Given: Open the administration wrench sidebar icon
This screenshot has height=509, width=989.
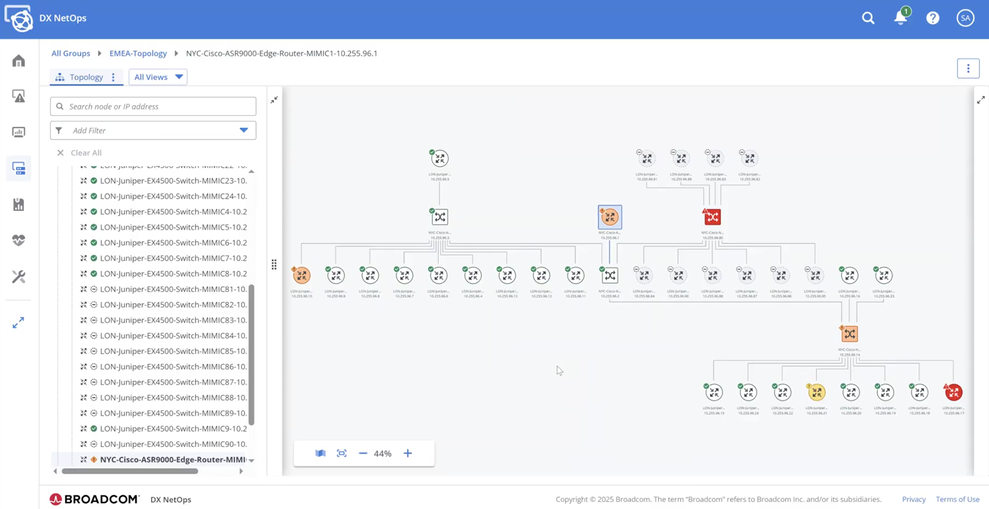Looking at the screenshot, I should (x=18, y=276).
